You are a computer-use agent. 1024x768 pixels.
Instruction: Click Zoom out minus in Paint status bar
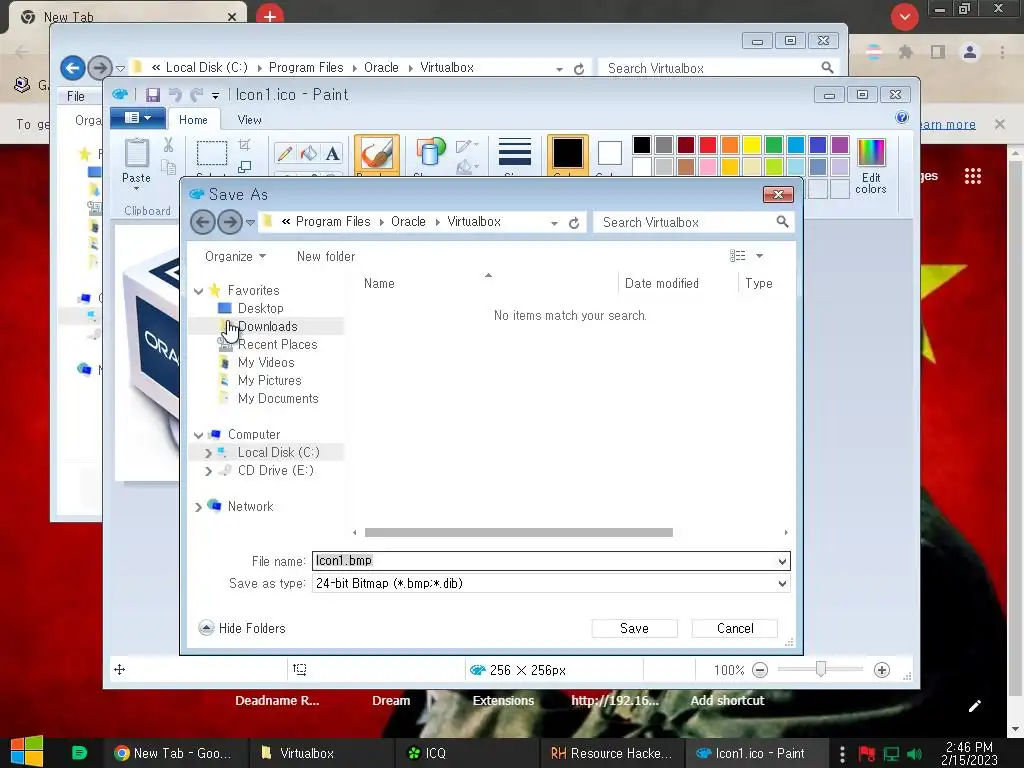coord(760,670)
